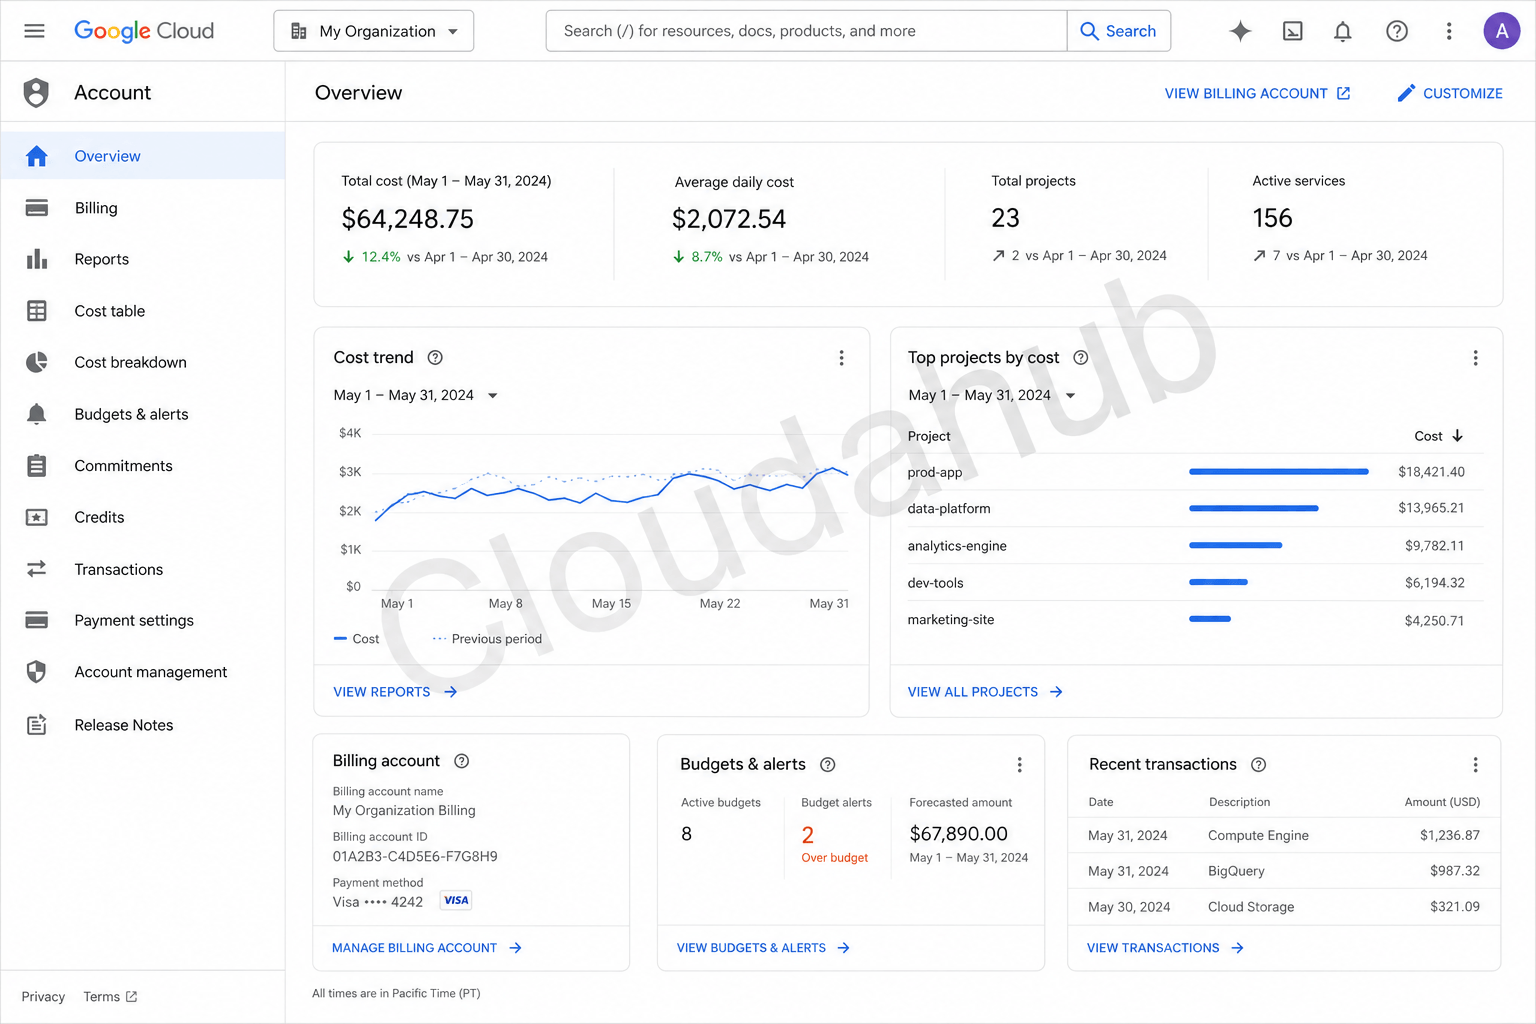Click the Search button
The height and width of the screenshot is (1024, 1536).
point(1119,31)
